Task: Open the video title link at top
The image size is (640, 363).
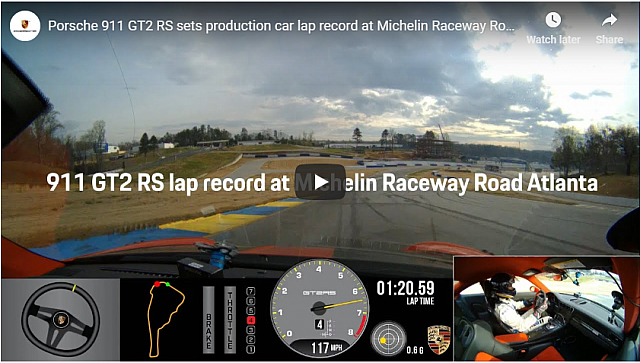Action: click(x=282, y=26)
